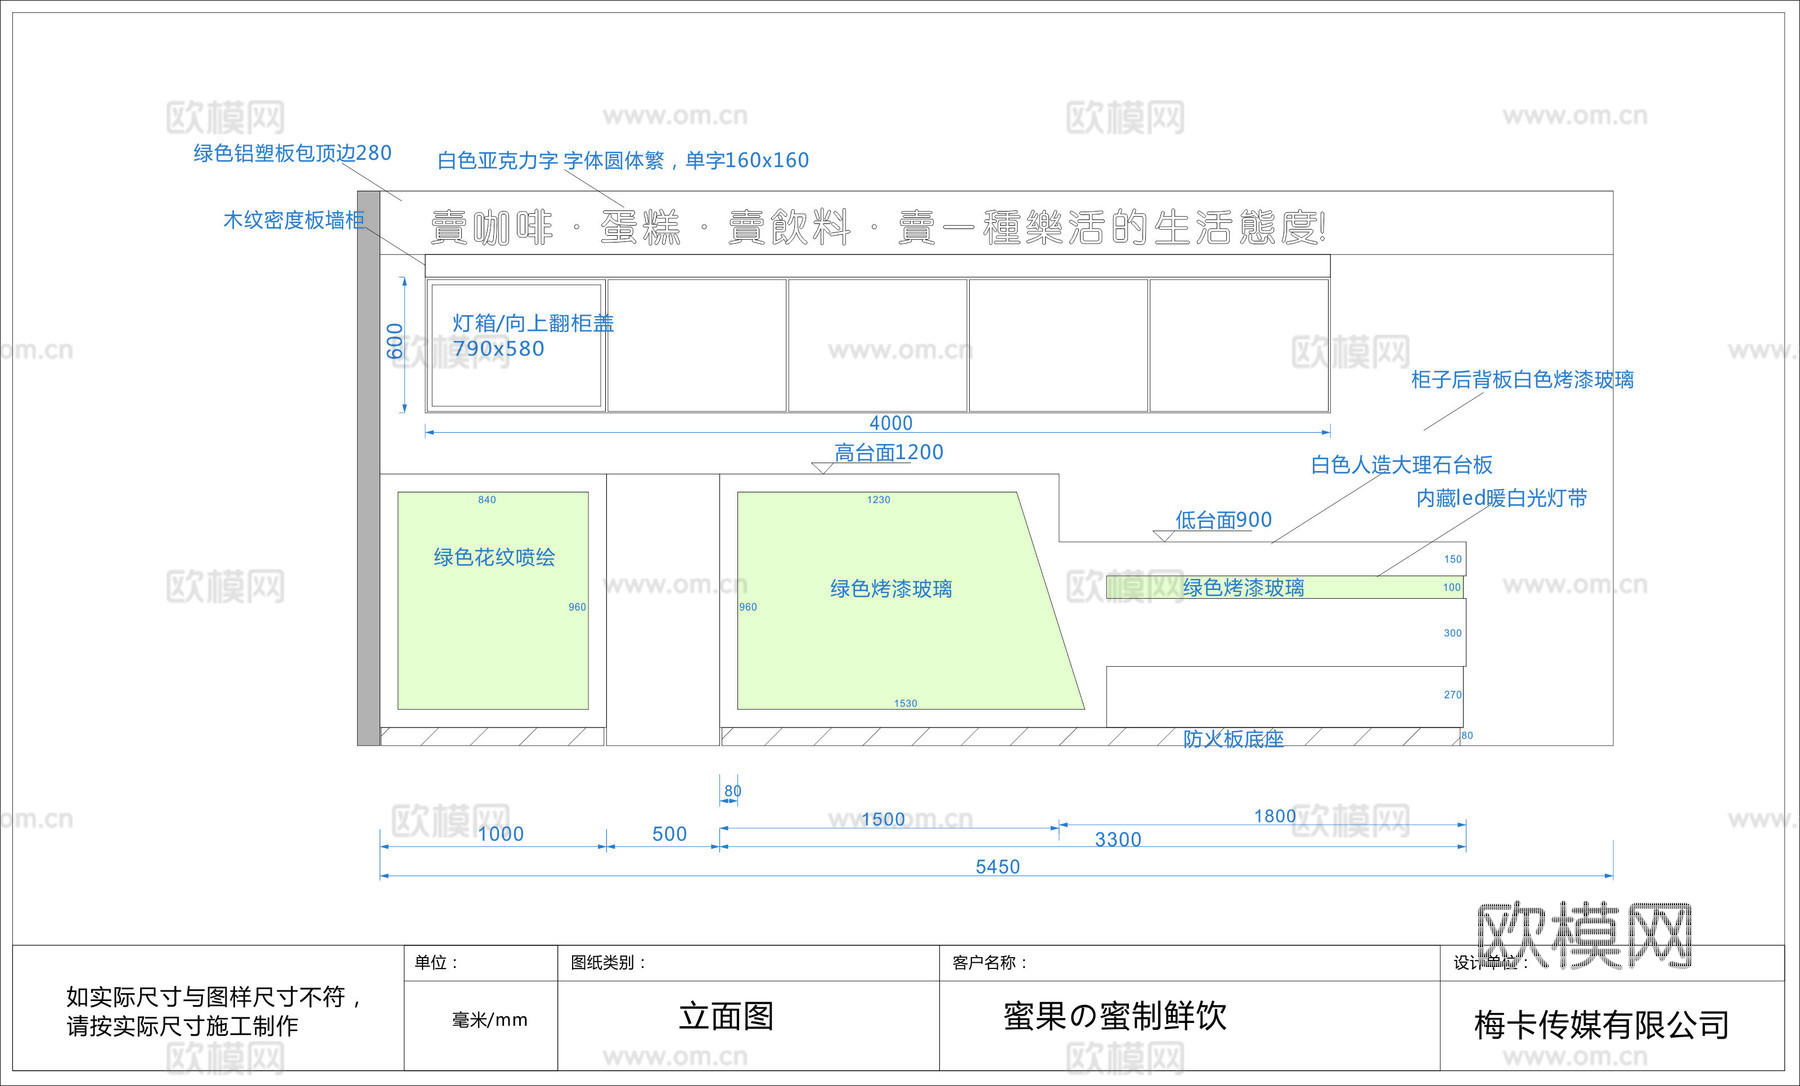Click the "高台面1200" callout text
The height and width of the screenshot is (1086, 1800).
888,451
